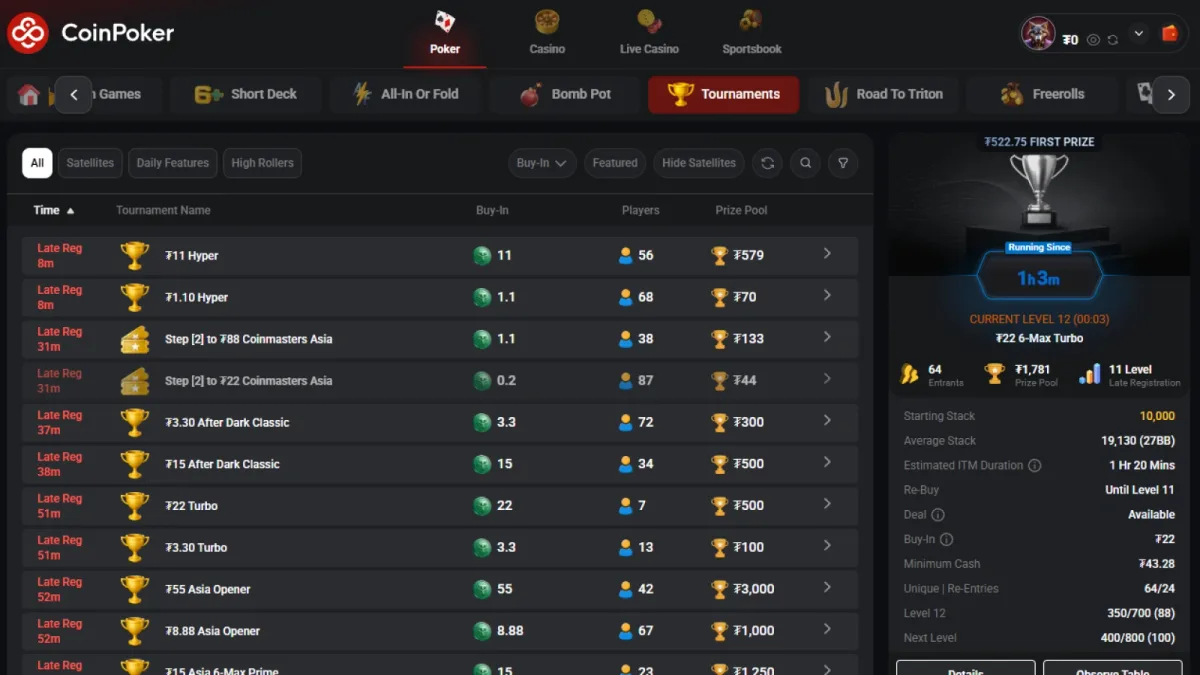Viewport: 1200px width, 675px height.
Task: Open the wolf profile avatar
Action: (1038, 33)
